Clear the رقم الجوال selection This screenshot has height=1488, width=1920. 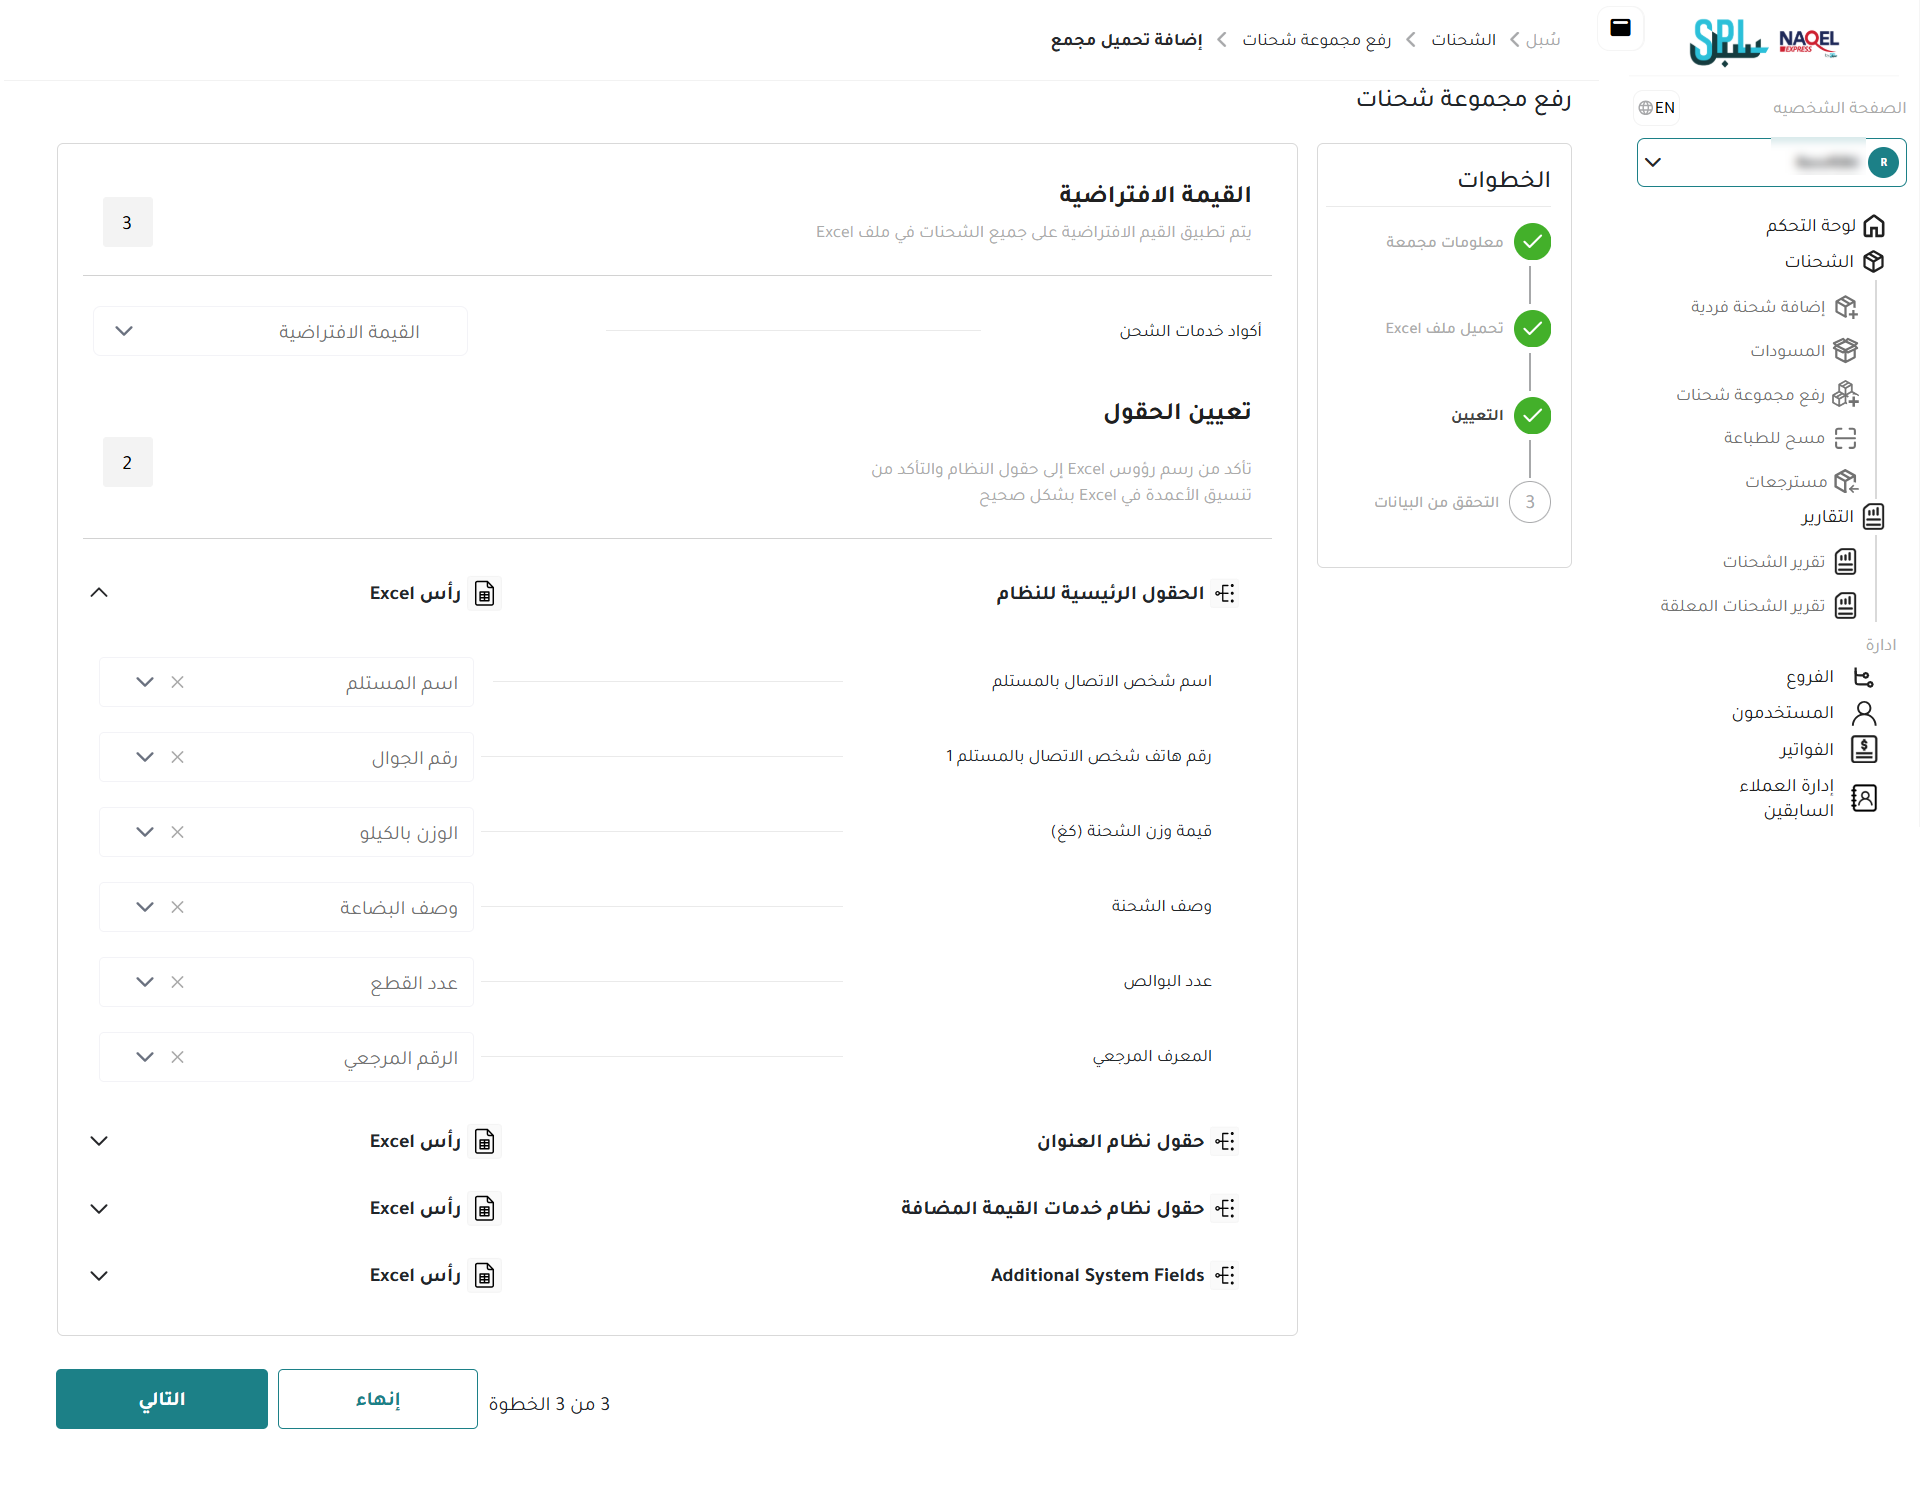pos(178,757)
